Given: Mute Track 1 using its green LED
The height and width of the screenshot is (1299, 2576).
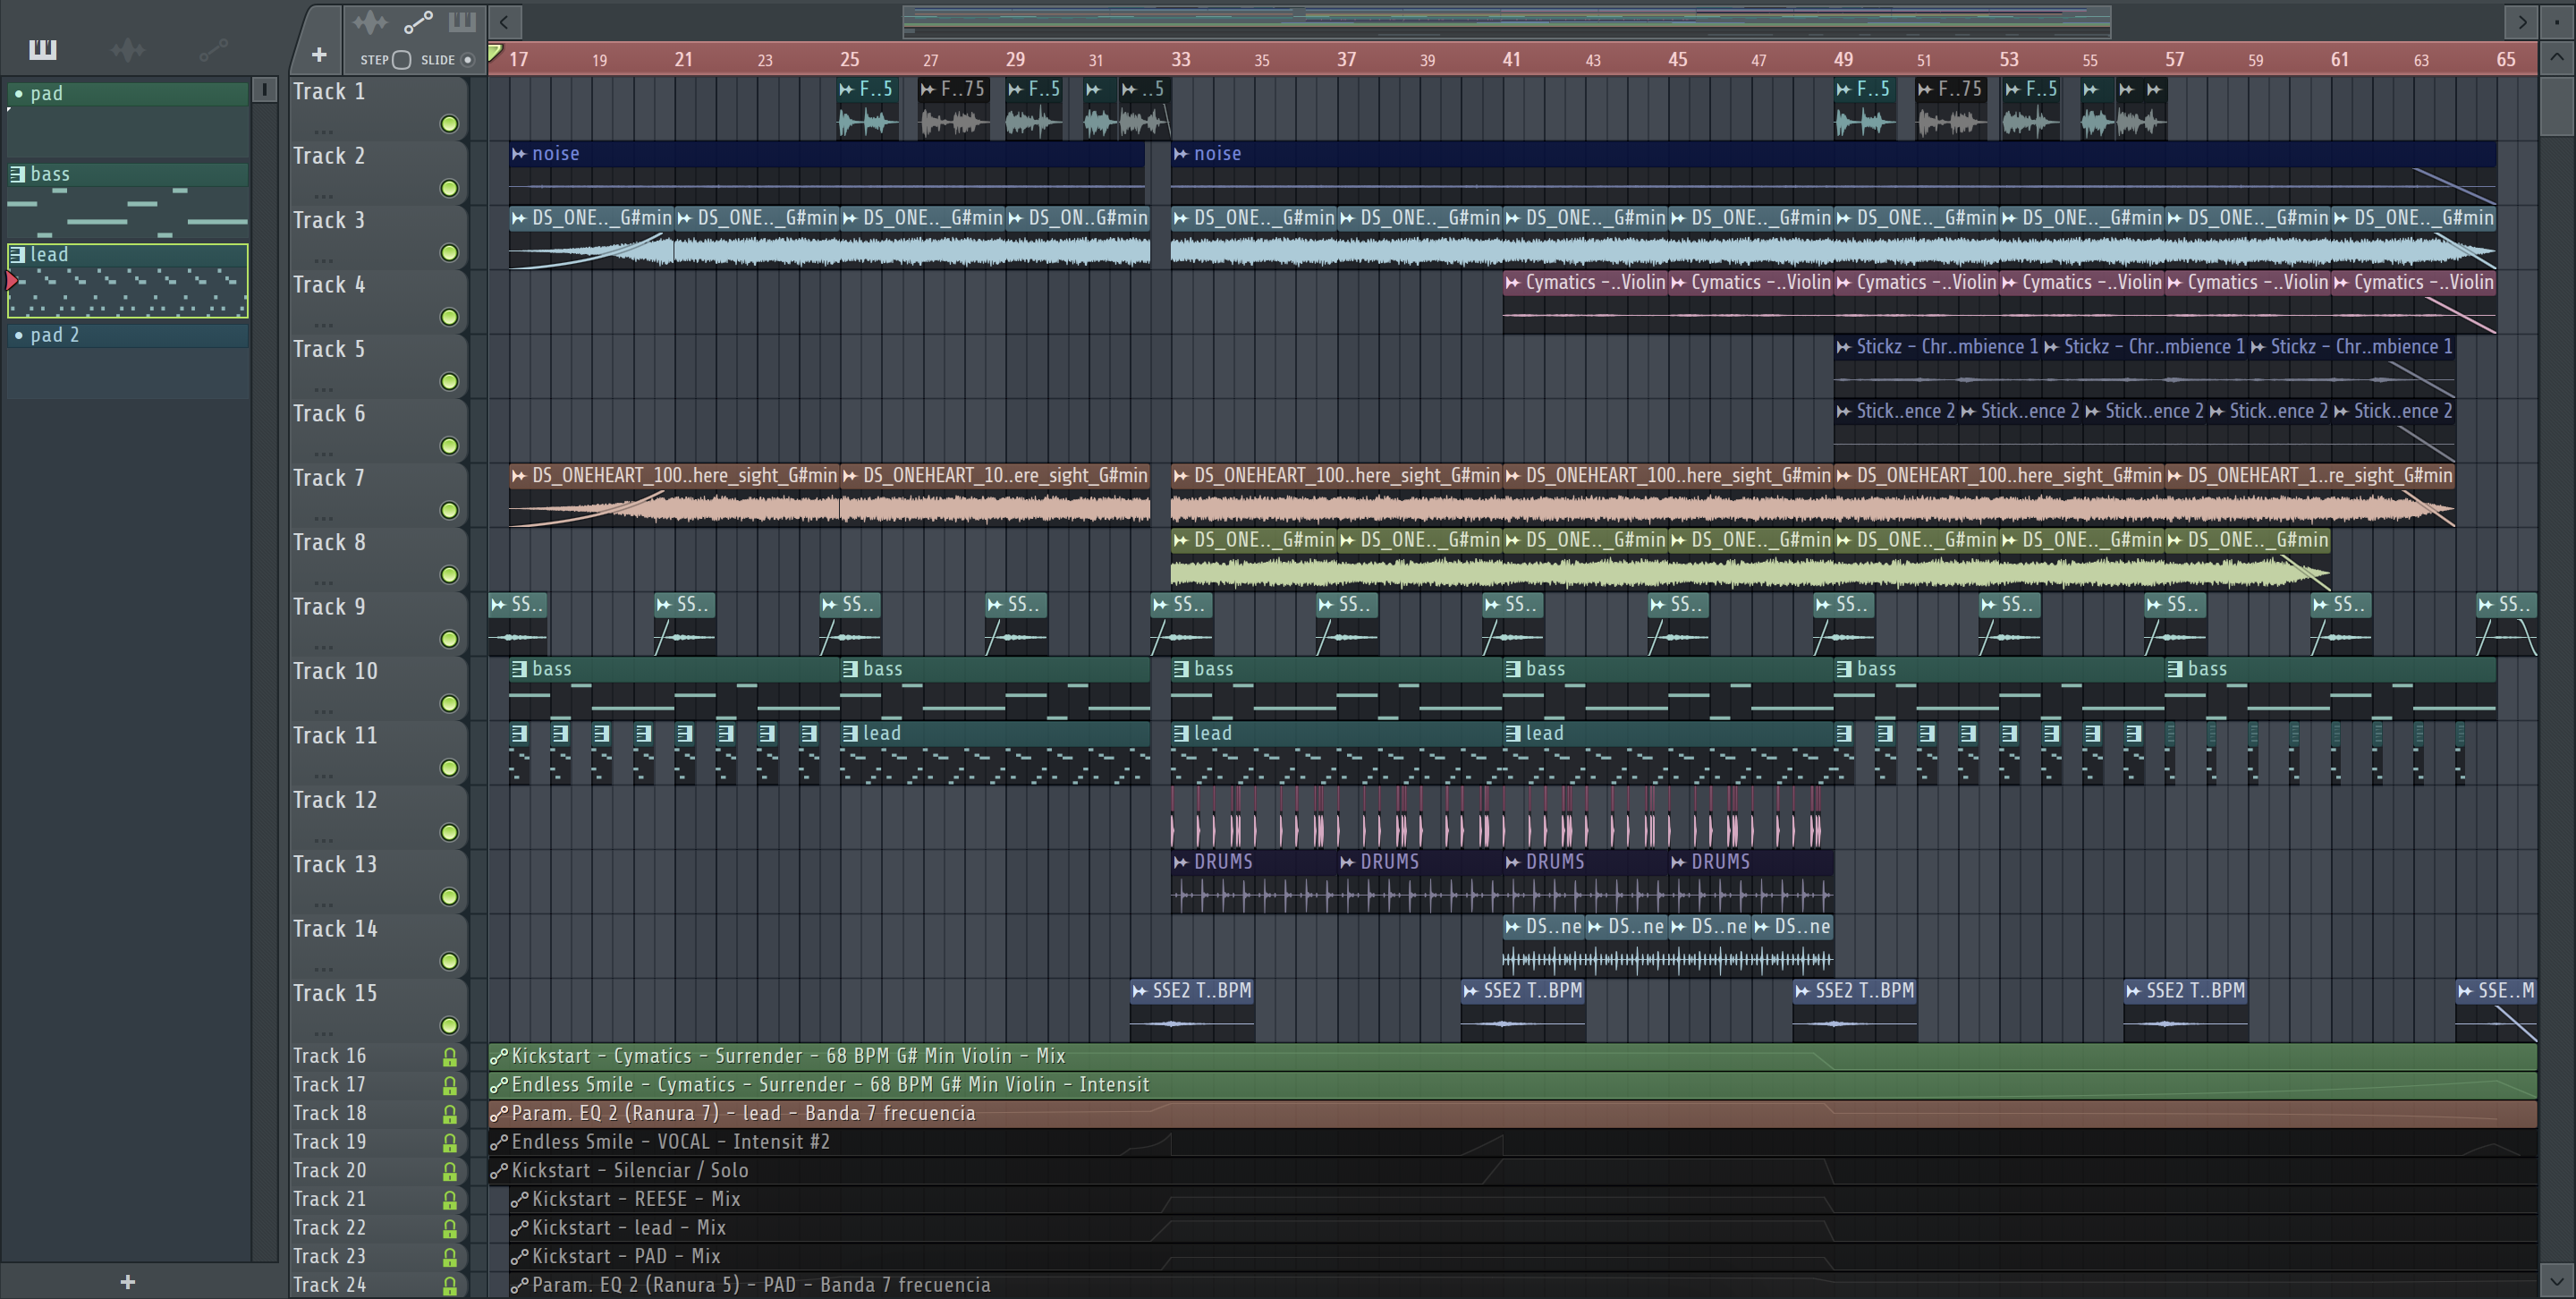Looking at the screenshot, I should [449, 124].
